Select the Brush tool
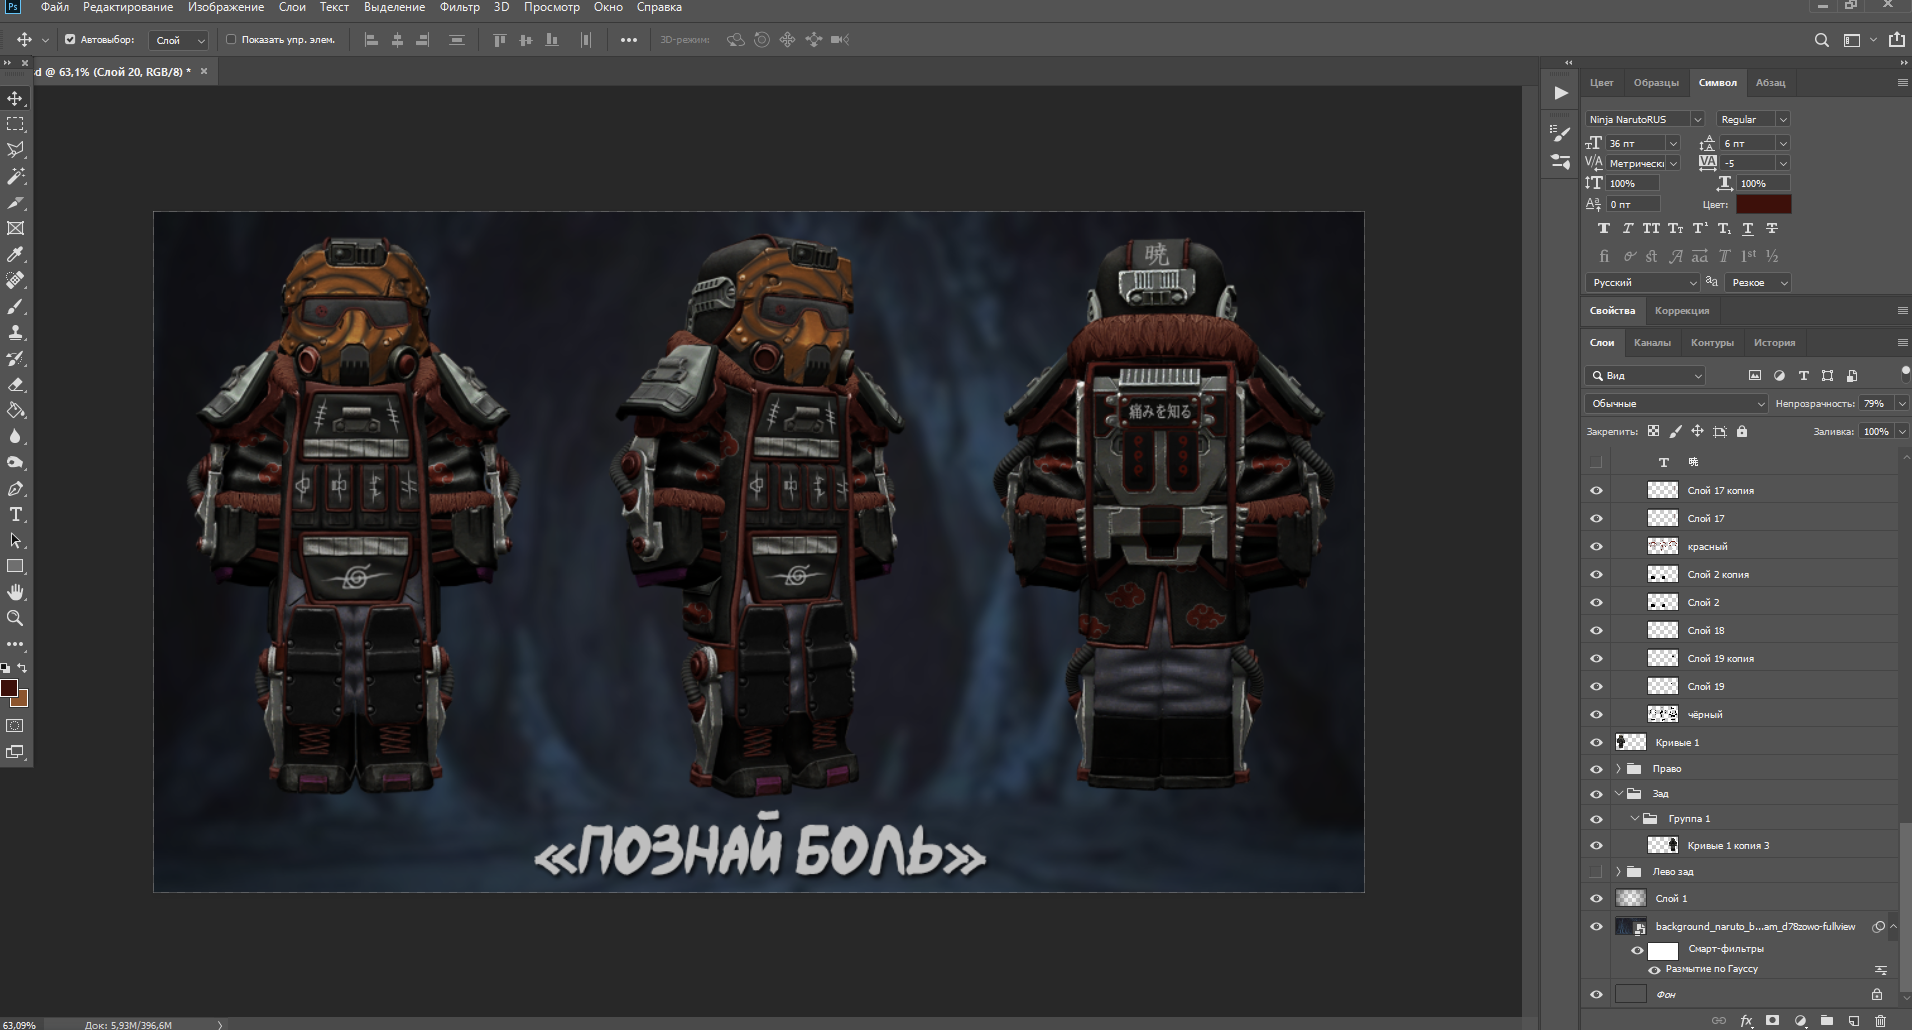 point(15,306)
